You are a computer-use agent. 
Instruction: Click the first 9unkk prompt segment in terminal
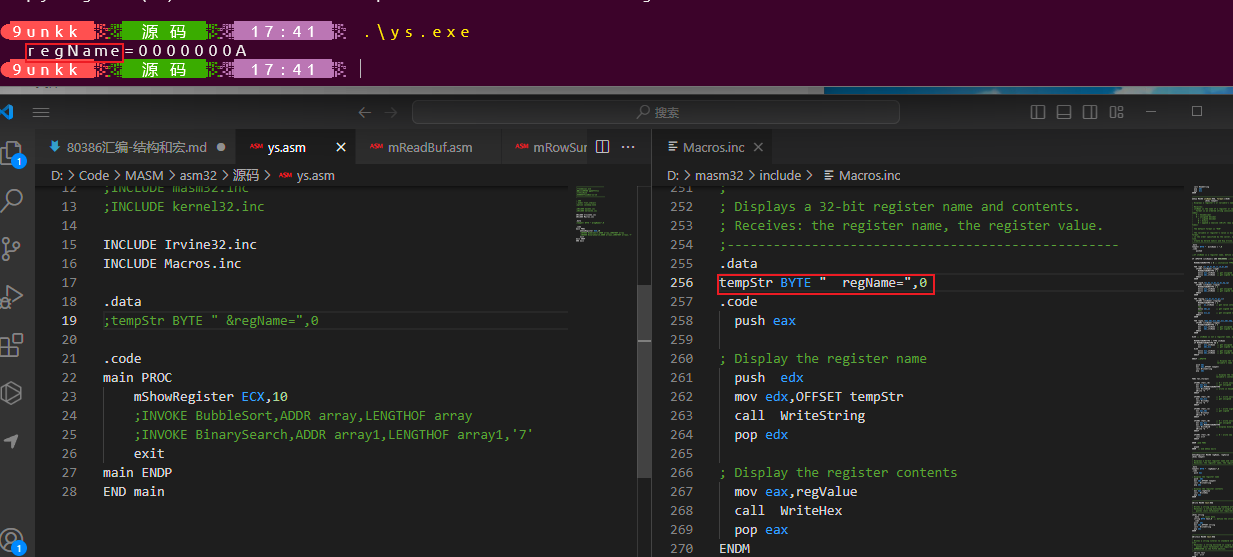[x=46, y=32]
